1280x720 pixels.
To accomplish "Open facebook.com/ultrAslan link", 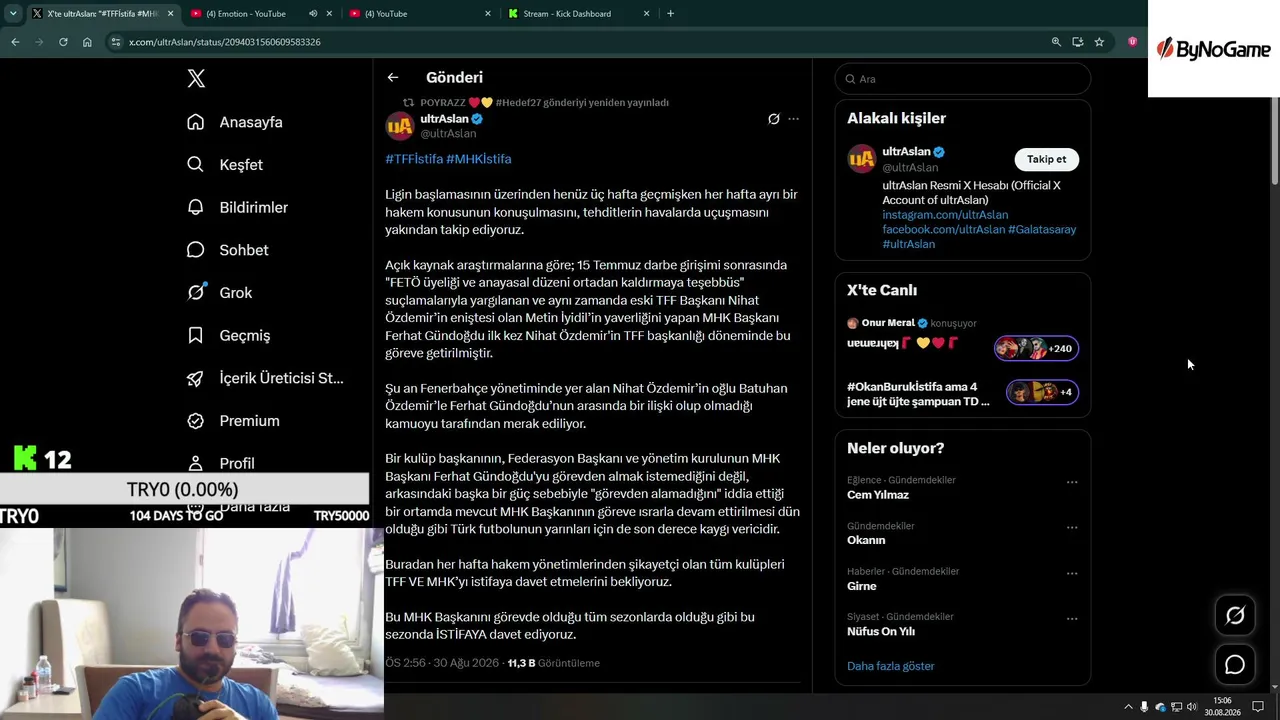I will tap(943, 229).
